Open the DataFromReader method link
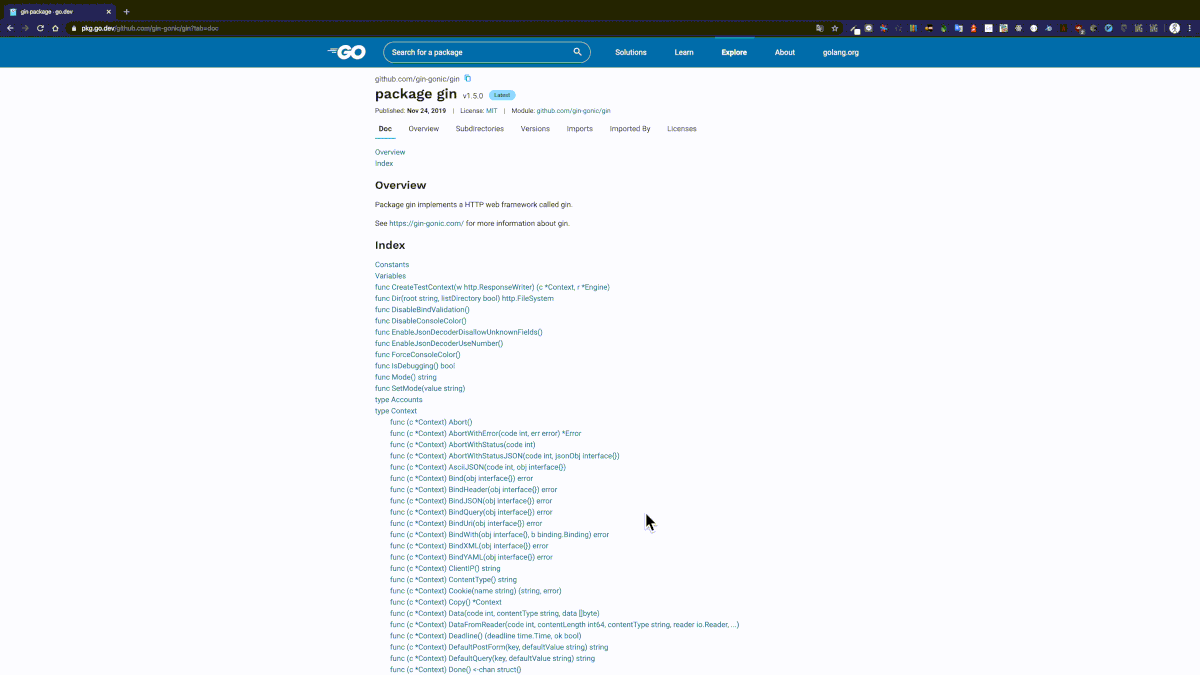The image size is (1200, 675). tap(565, 625)
